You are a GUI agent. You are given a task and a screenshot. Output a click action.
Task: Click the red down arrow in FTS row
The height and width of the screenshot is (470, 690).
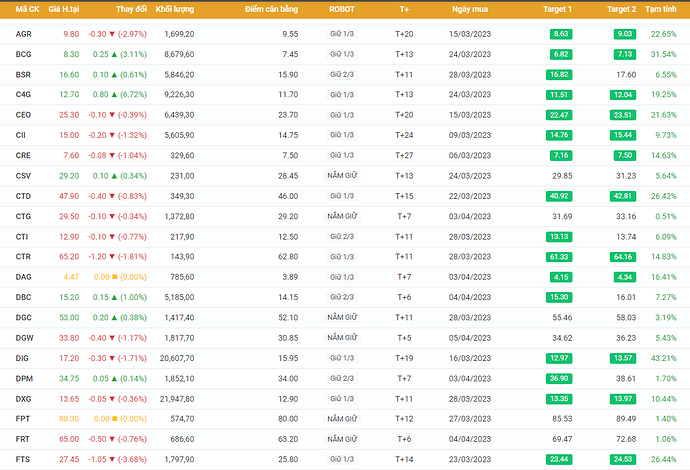pyautogui.click(x=114, y=459)
